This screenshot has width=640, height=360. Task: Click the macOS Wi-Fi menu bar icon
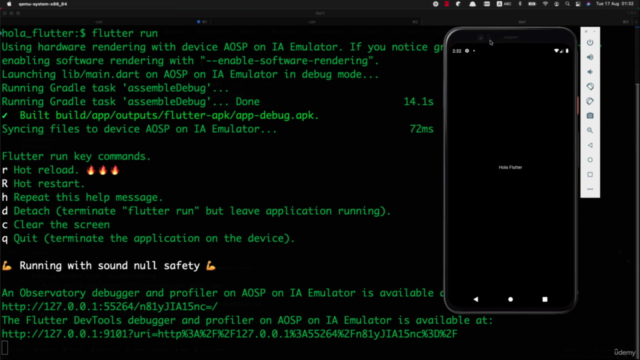coord(545,4)
